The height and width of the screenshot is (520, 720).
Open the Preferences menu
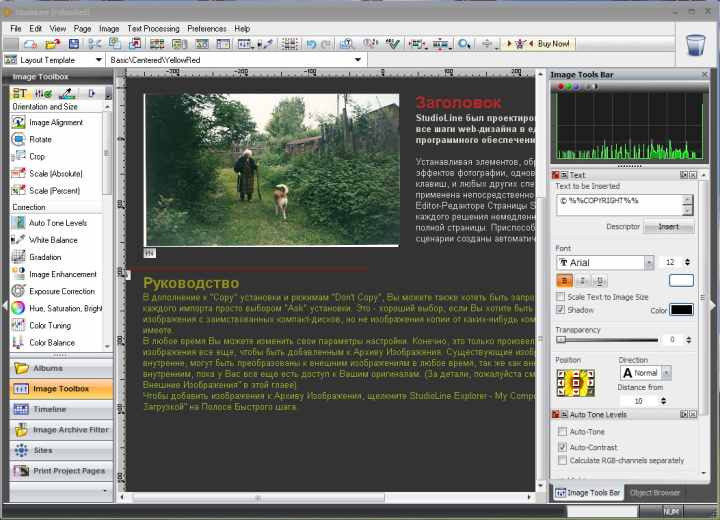point(207,28)
